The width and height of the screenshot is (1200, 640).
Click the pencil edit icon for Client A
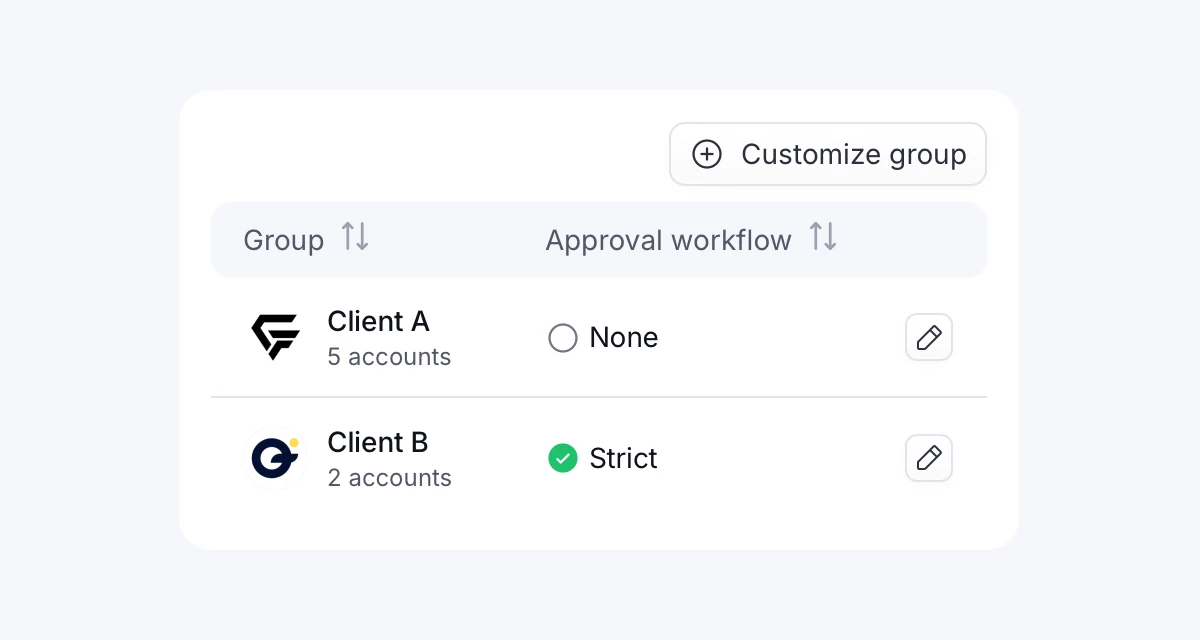point(928,337)
